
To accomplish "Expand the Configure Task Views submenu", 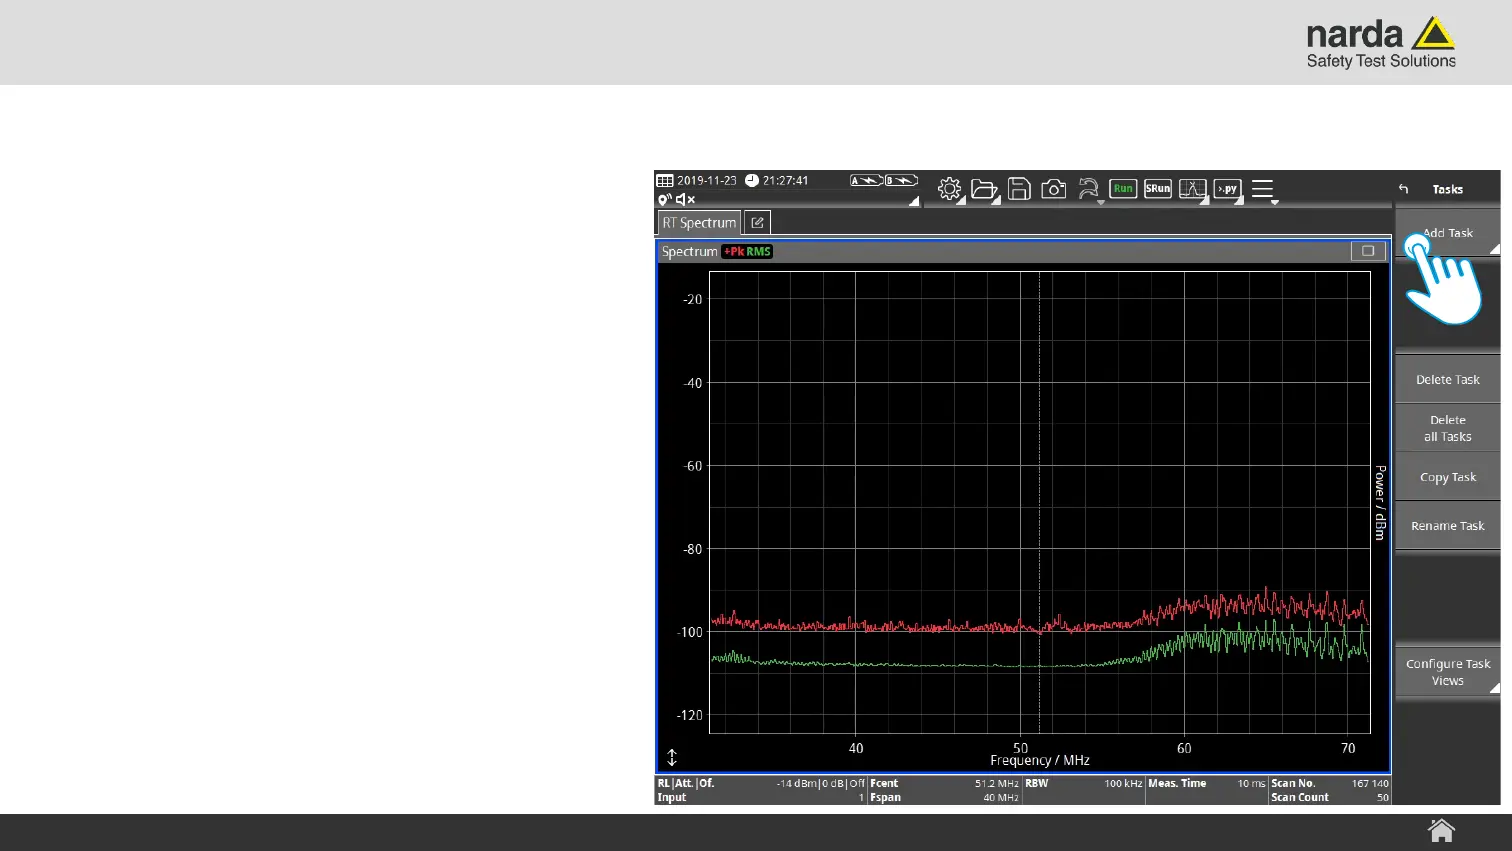I will tap(1447, 672).
